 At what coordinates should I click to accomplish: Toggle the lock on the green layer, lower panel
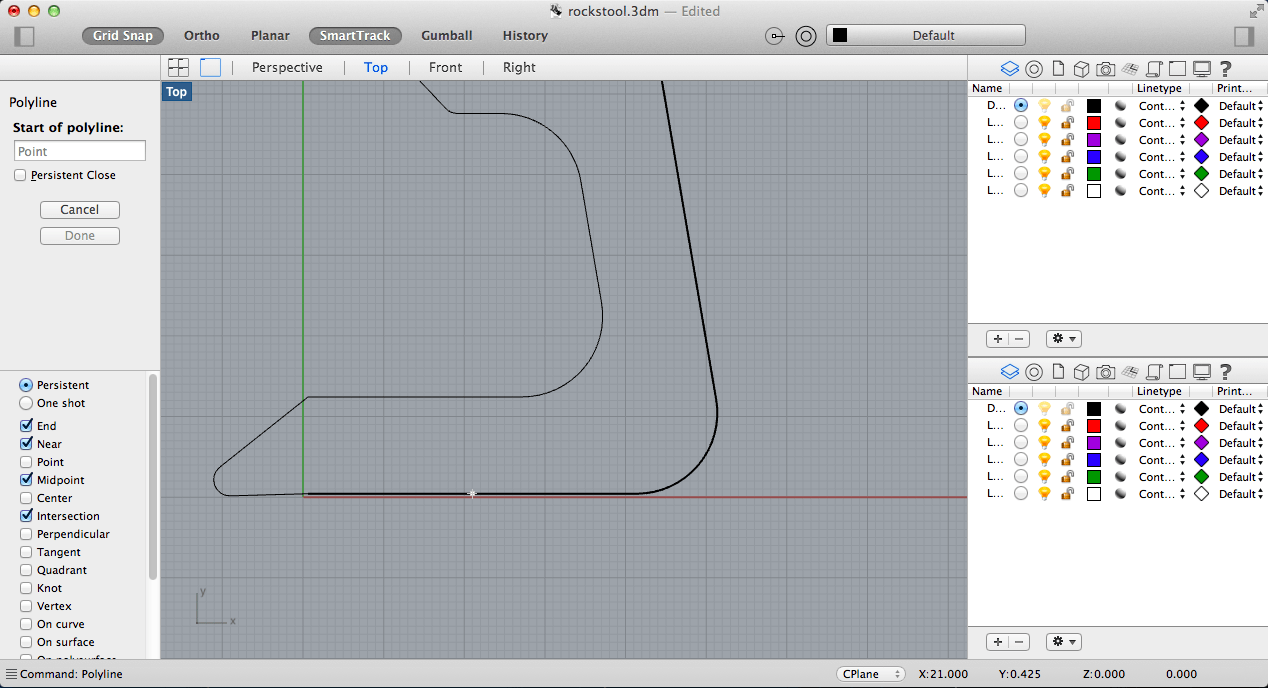tap(1068, 477)
